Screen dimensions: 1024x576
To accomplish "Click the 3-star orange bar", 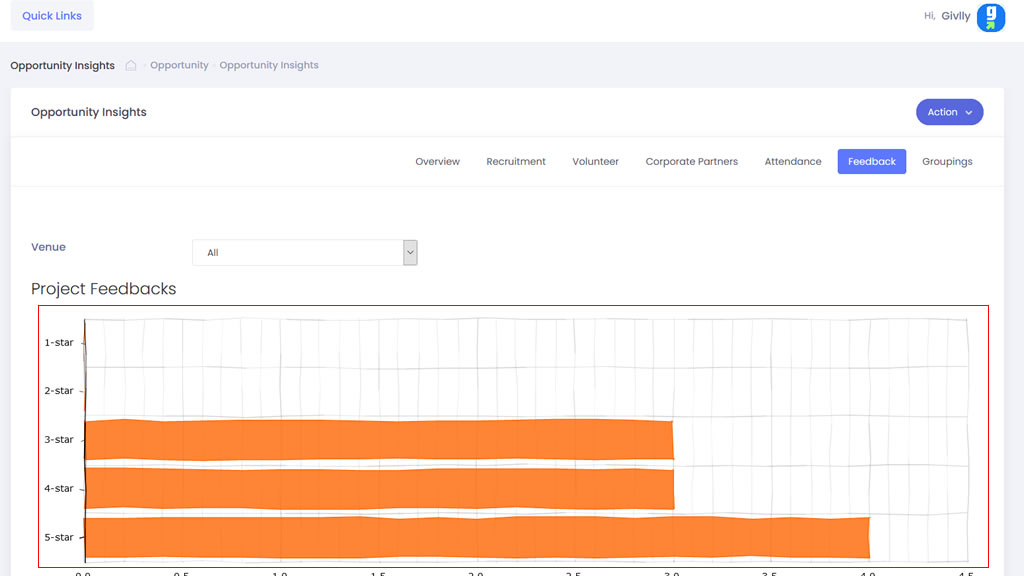I will pos(379,440).
